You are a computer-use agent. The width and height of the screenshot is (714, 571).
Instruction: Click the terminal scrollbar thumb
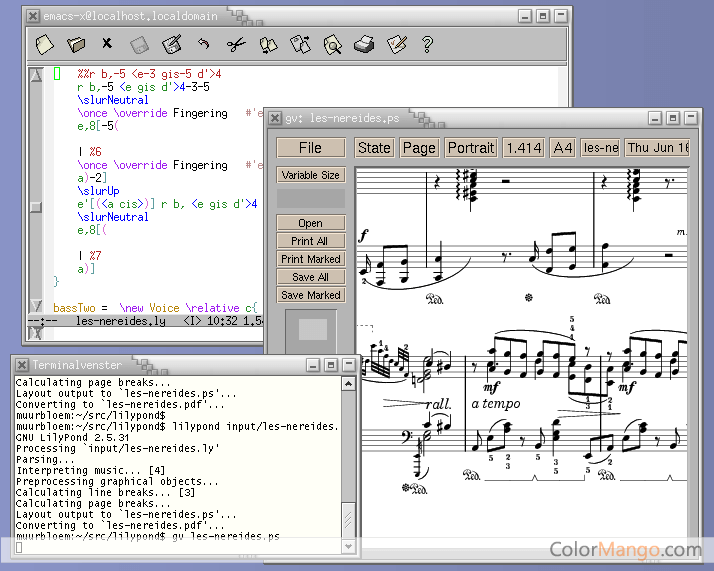[x=348, y=520]
